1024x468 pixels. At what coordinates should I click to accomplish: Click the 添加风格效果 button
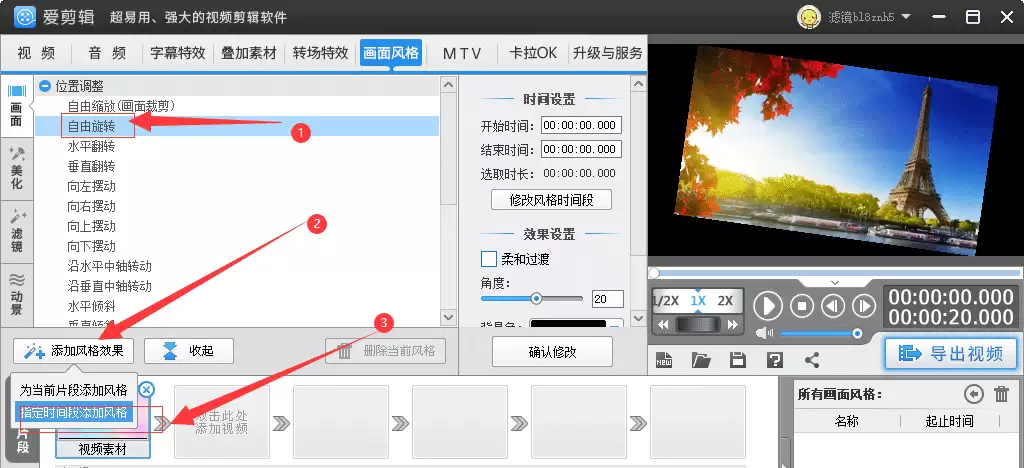click(73, 351)
